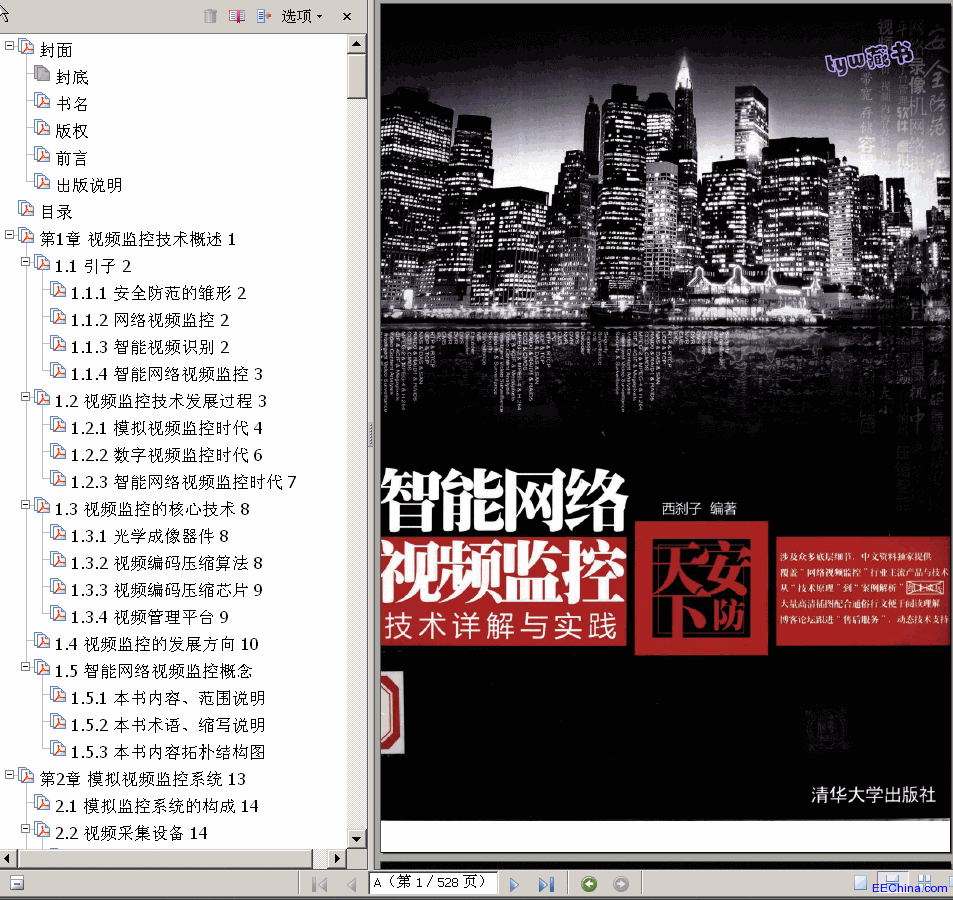This screenshot has height=900, width=953.
Task: Go to the next page arrow
Action: (x=514, y=884)
